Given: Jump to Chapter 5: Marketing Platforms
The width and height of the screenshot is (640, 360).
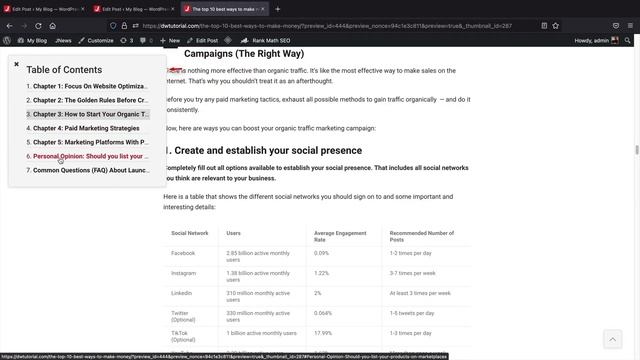Looking at the screenshot, I should pos(90,142).
